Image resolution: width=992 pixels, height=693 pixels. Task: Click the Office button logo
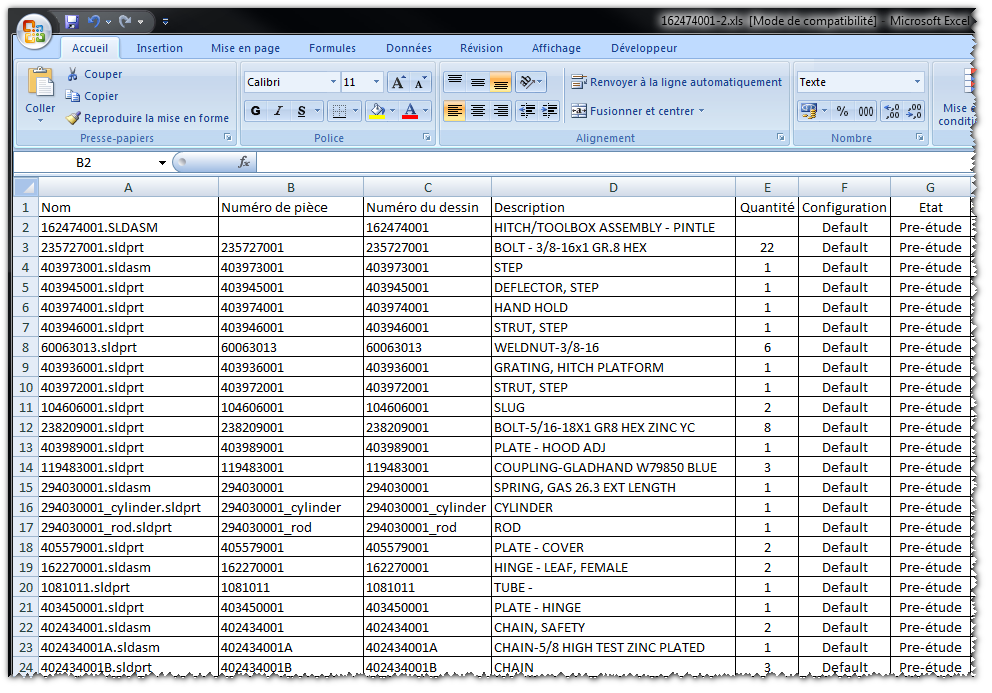tap(34, 31)
